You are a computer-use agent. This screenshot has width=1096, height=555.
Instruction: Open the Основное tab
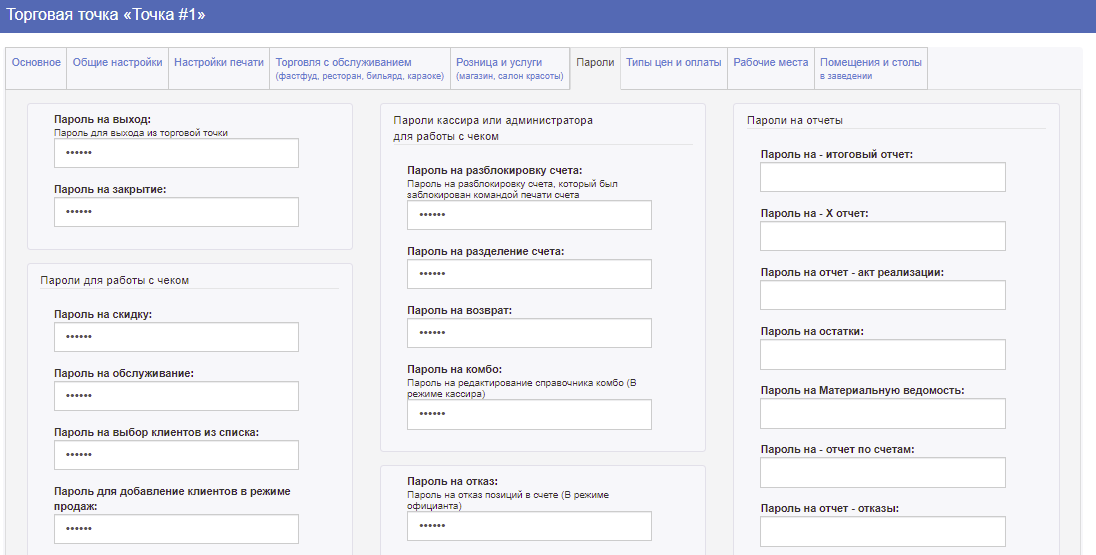tap(36, 63)
